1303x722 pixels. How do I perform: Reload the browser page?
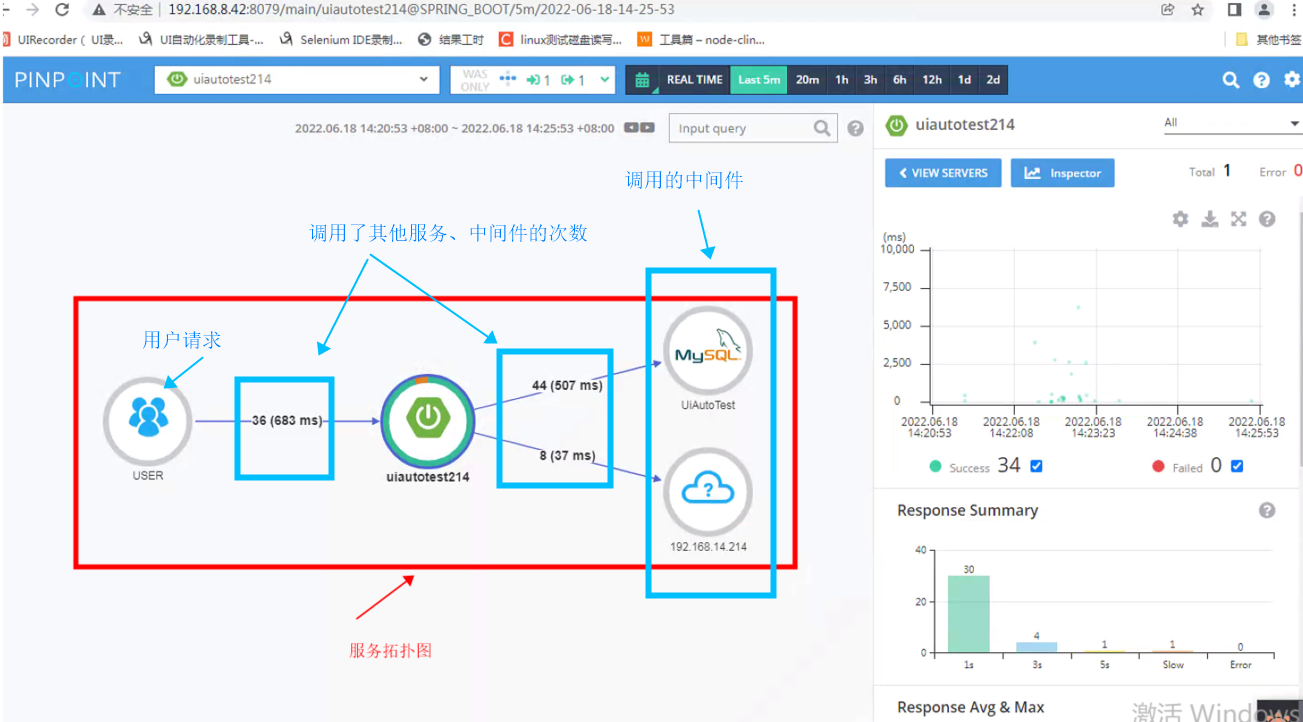pyautogui.click(x=62, y=10)
